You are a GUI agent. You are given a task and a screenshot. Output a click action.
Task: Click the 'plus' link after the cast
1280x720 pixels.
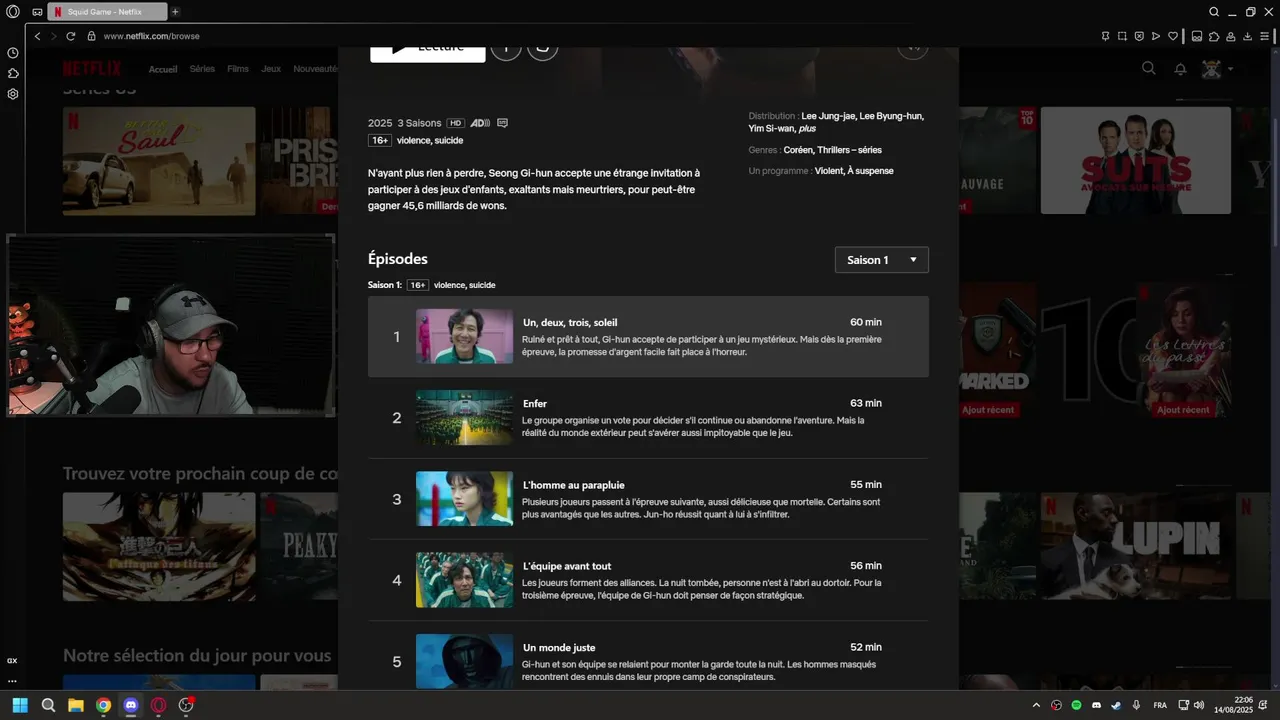(x=807, y=129)
